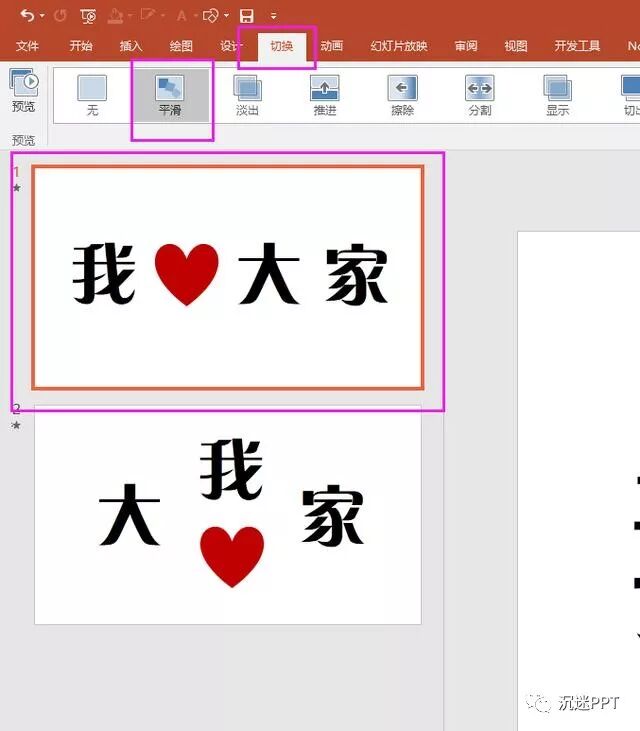The width and height of the screenshot is (640, 731).
Task: Open the 审阅 tab
Action: tap(466, 46)
